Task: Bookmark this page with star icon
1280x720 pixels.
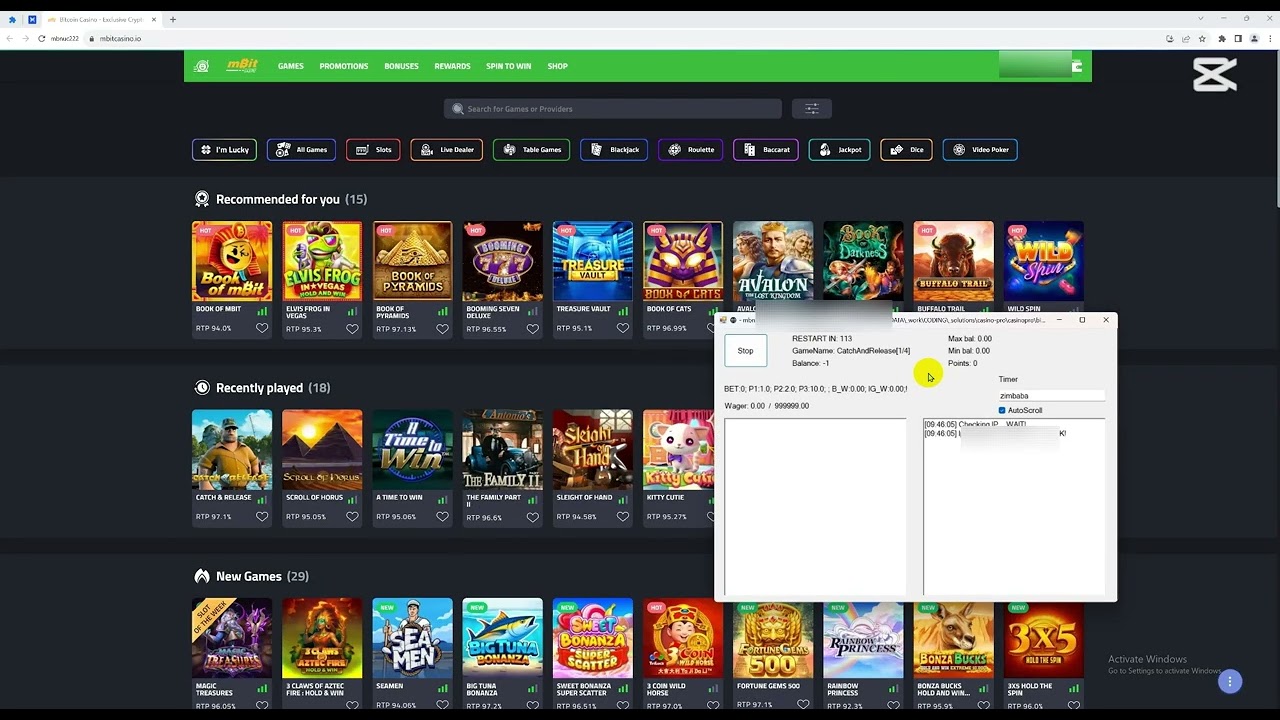Action: point(1203,39)
